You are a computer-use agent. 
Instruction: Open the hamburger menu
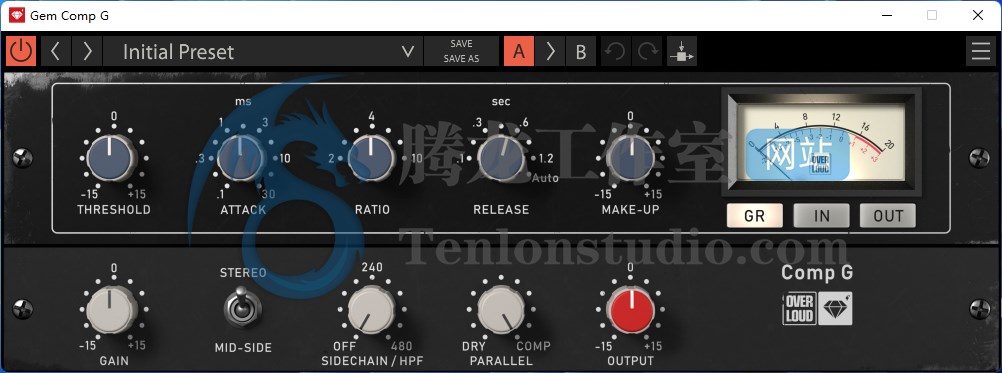[x=981, y=52]
